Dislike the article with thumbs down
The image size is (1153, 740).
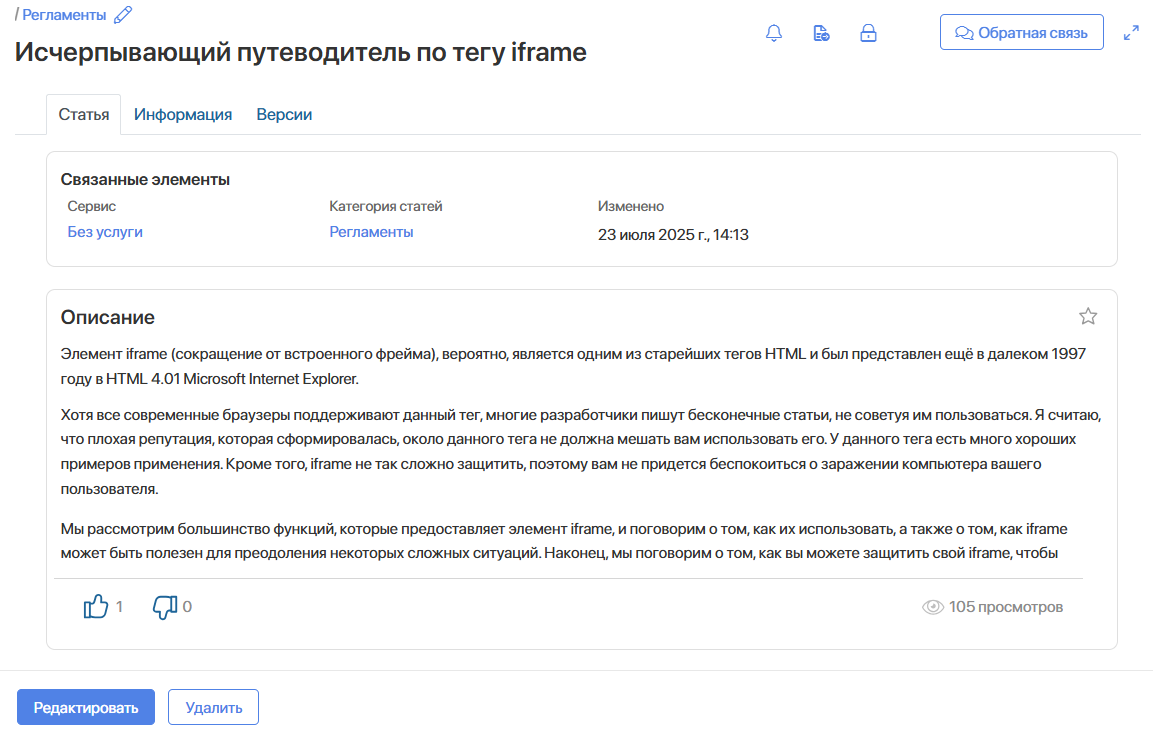pyautogui.click(x=164, y=606)
